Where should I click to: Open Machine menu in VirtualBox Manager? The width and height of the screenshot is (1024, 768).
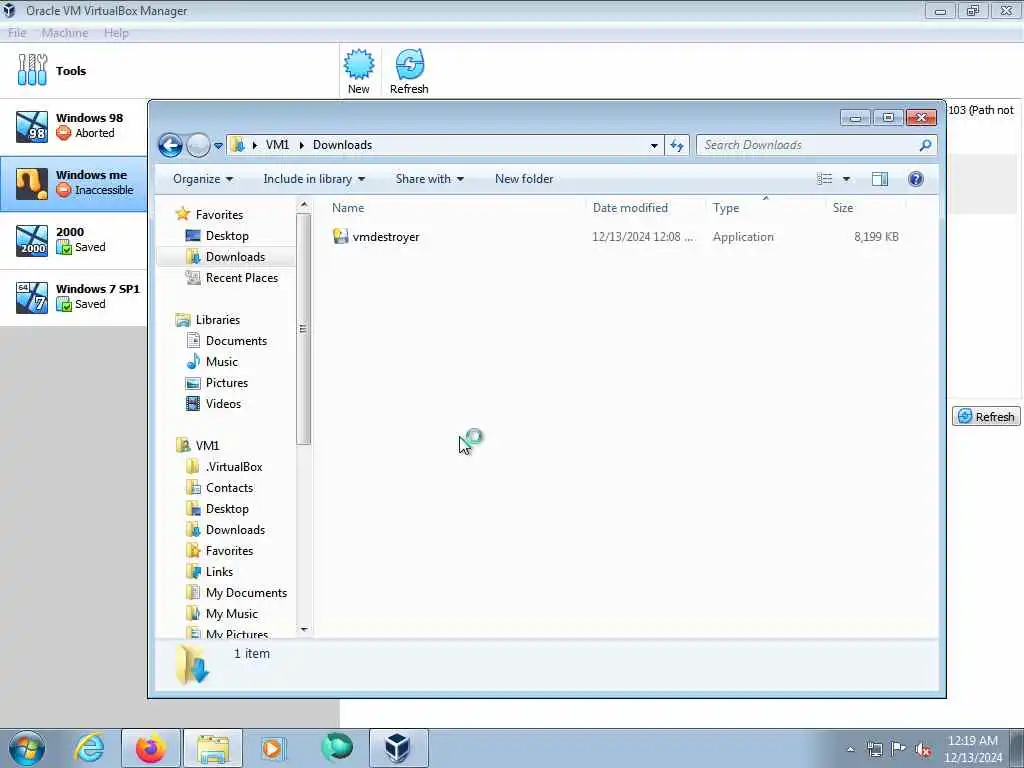pyautogui.click(x=65, y=33)
